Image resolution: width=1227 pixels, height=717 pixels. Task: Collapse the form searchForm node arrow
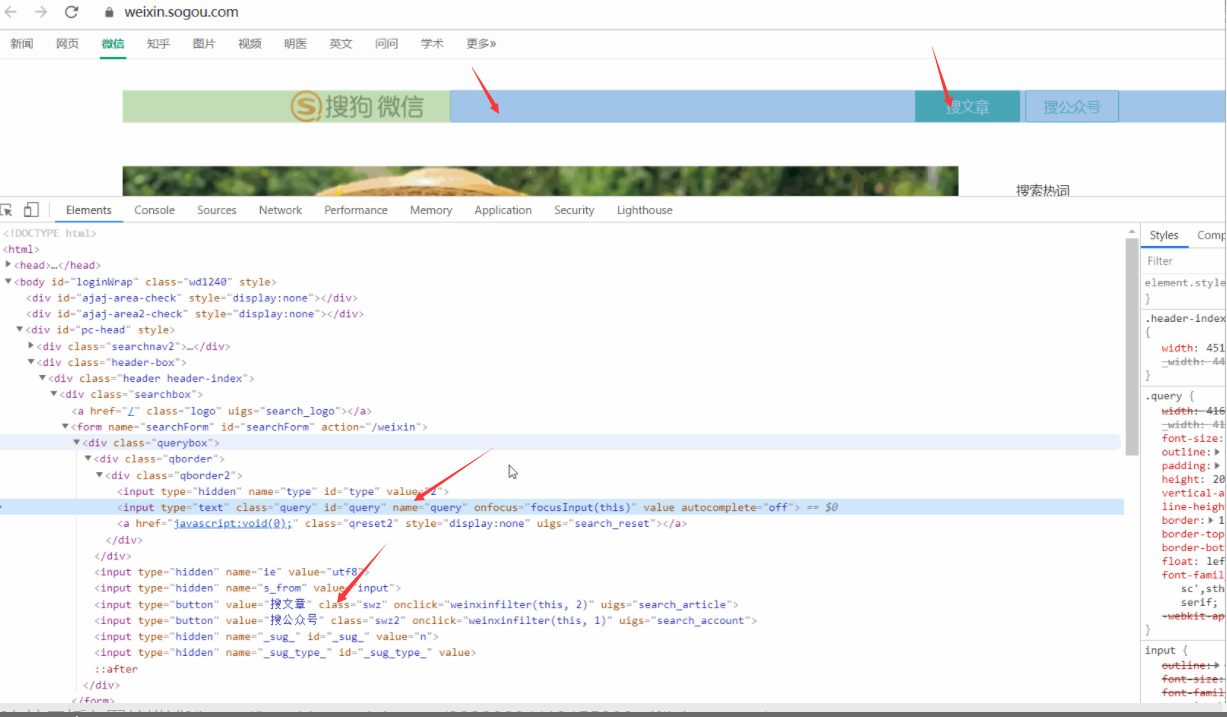click(x=66, y=427)
